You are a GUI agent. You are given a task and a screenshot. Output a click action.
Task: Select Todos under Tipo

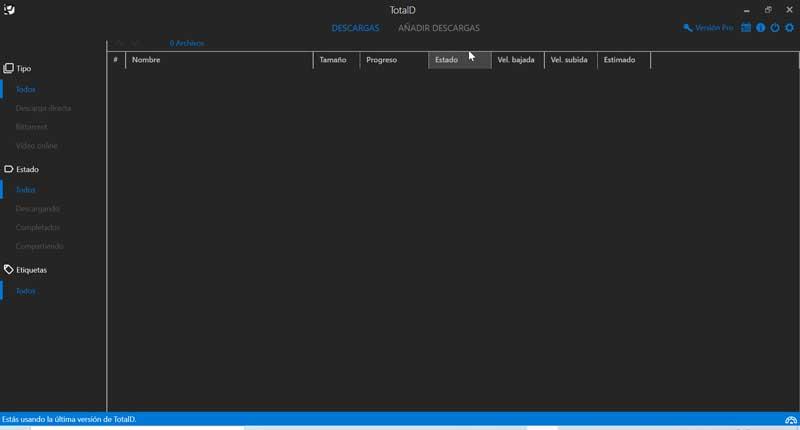click(26, 89)
